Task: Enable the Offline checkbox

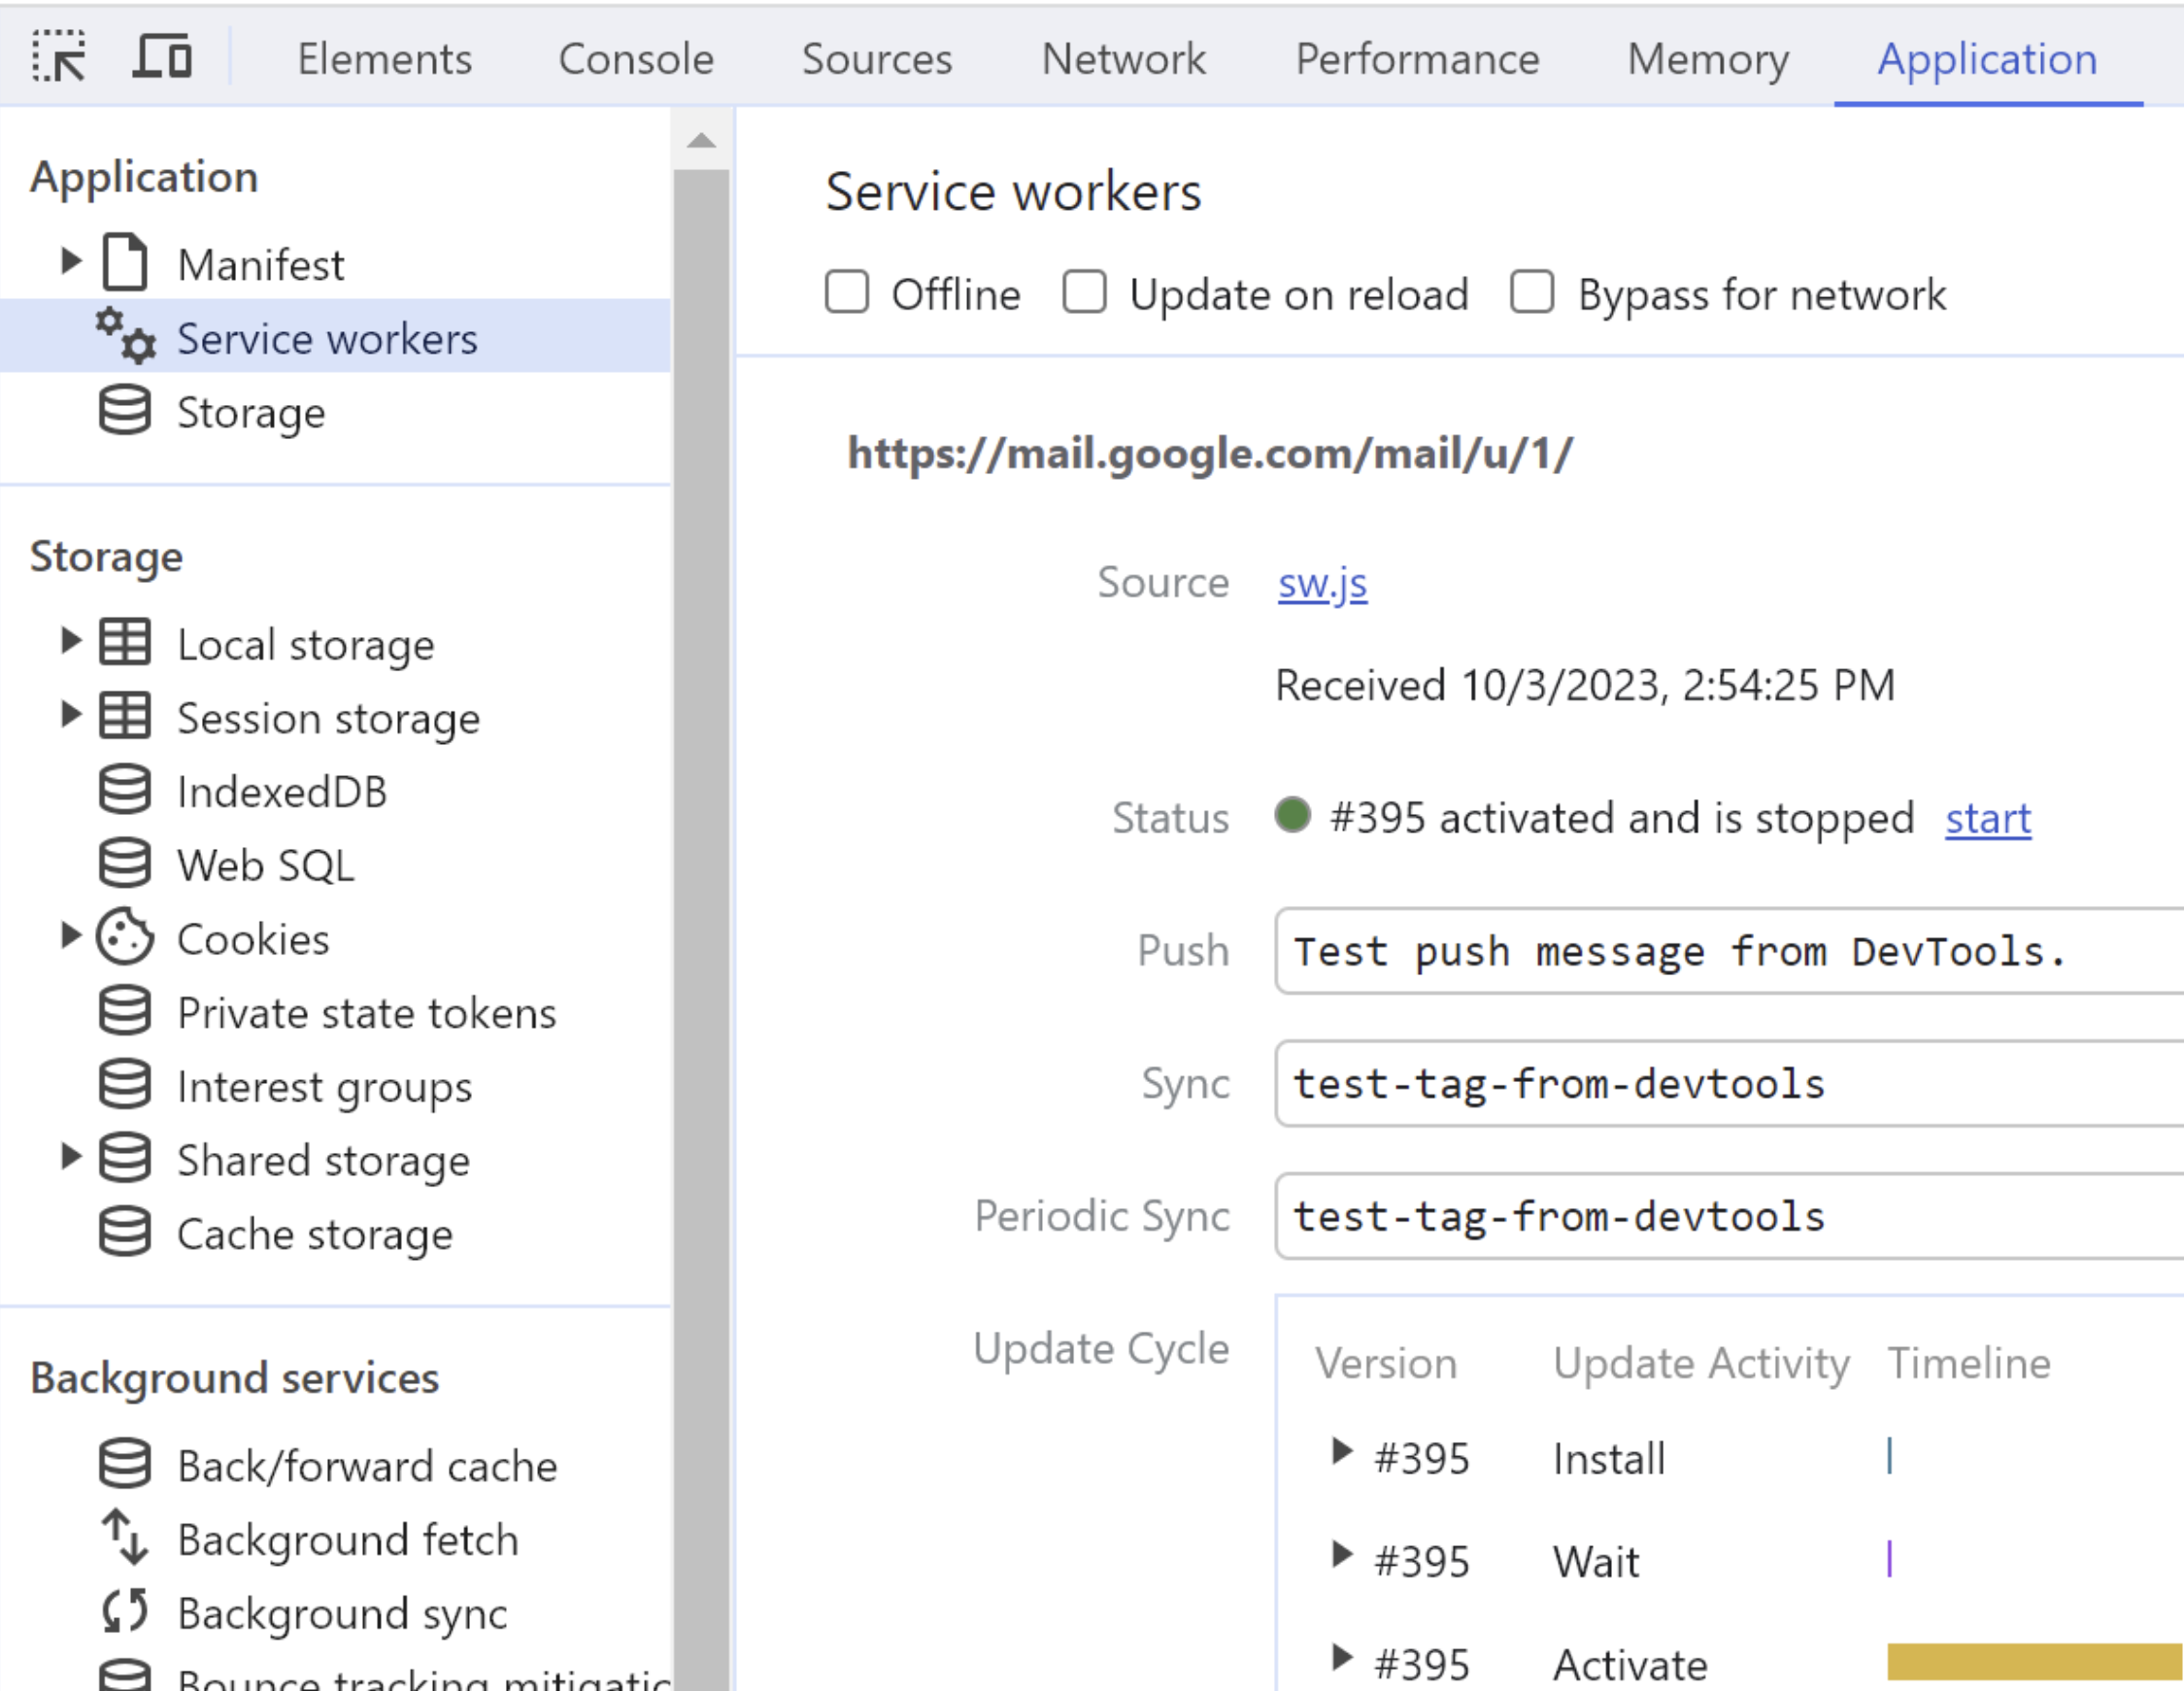Action: click(847, 294)
